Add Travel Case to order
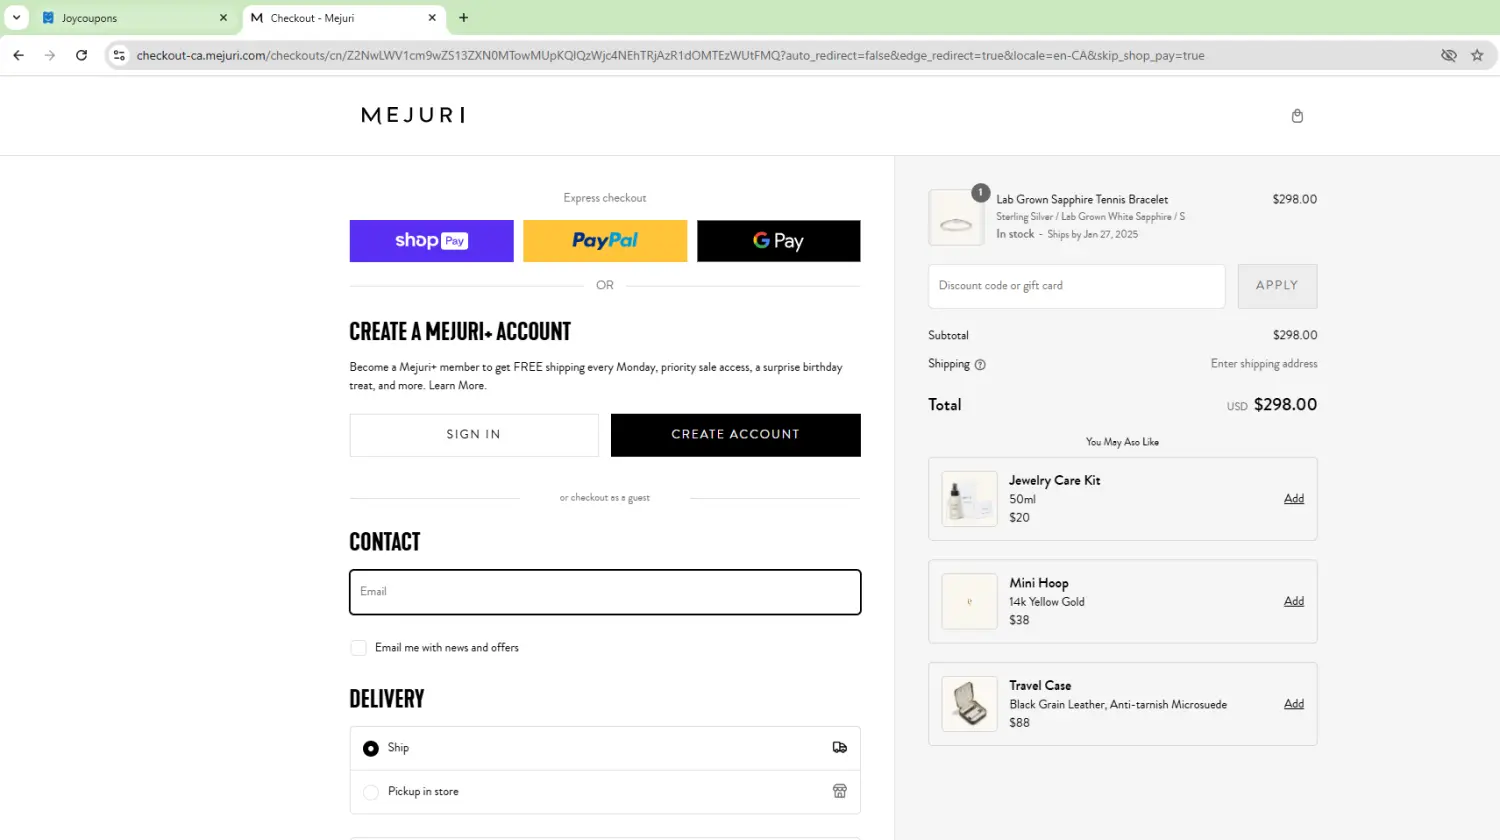 tap(1294, 704)
